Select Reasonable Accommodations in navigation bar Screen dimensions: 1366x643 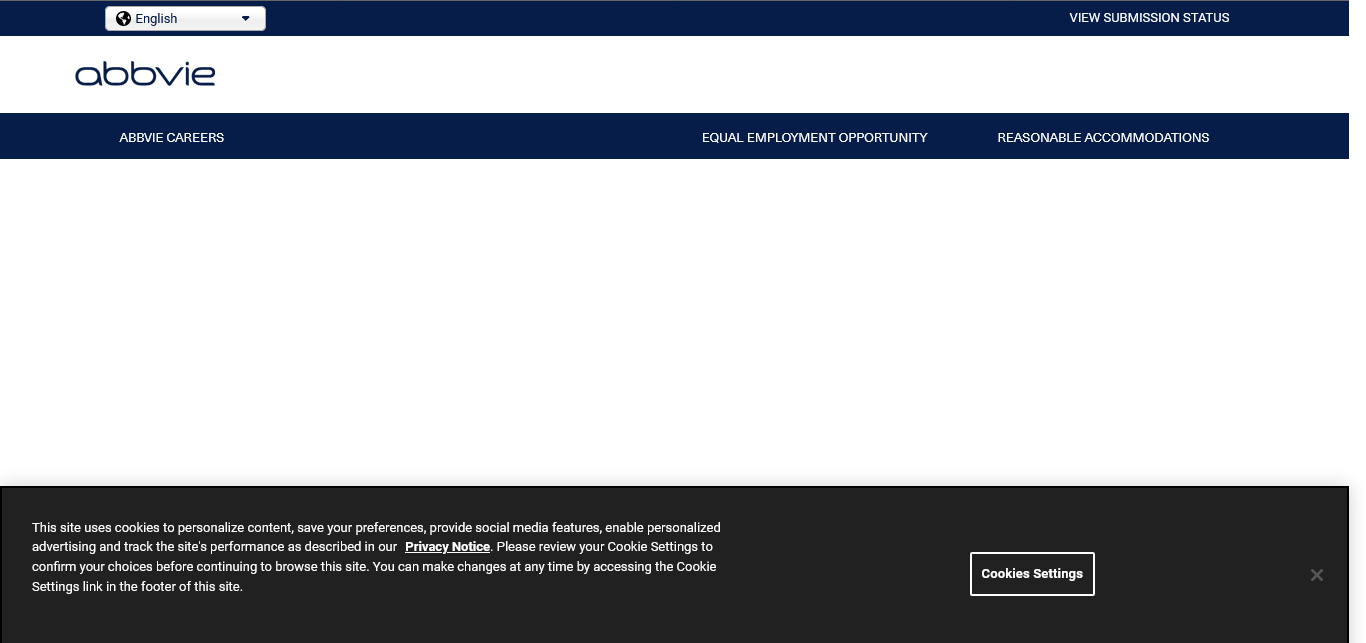click(x=1103, y=137)
